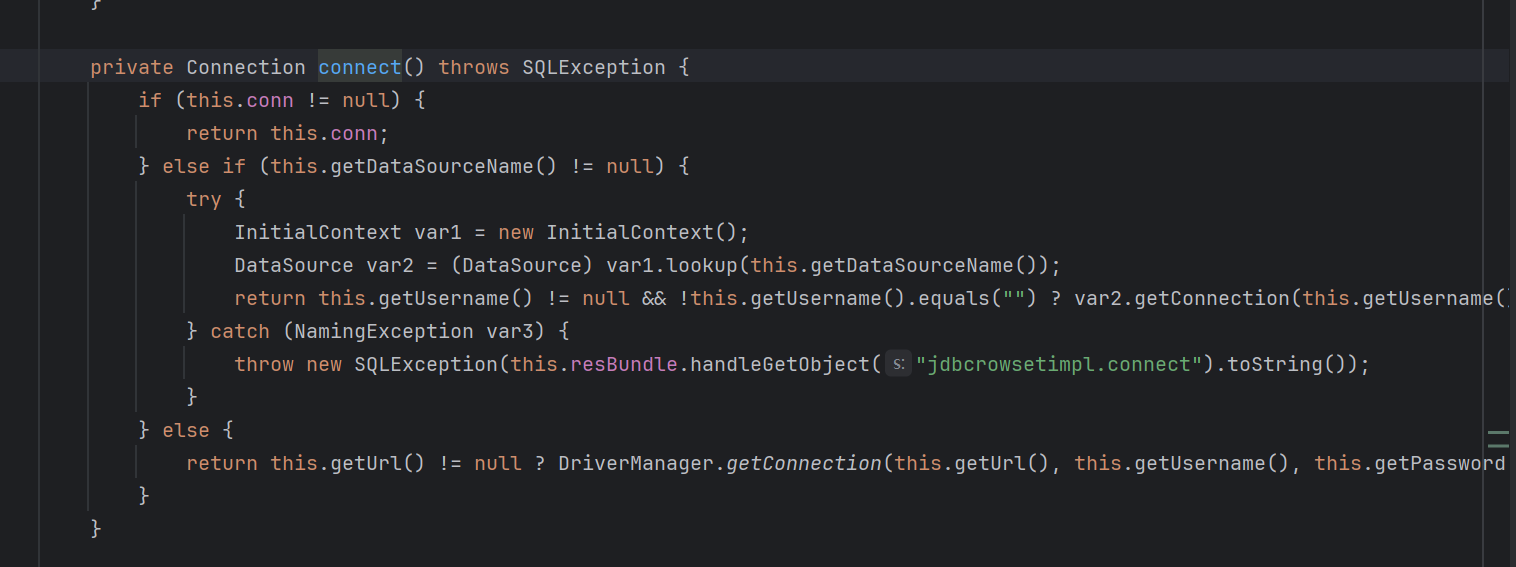The image size is (1516, 567).
Task: Click SQLException after the throws keyword
Action: (x=593, y=67)
